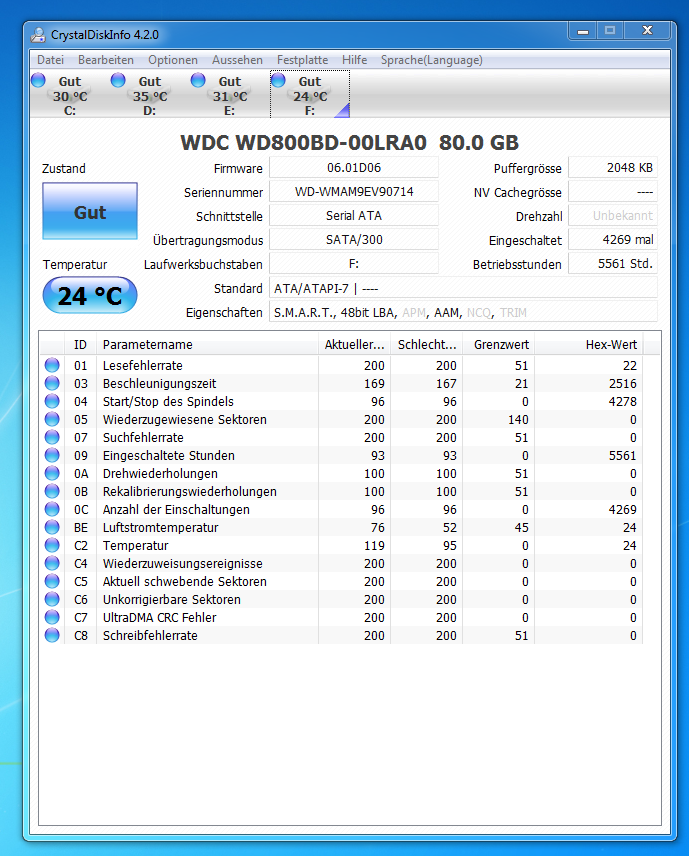The width and height of the screenshot is (689, 856).
Task: Click the serial number field WD-WMAM9EV90714
Action: point(354,192)
